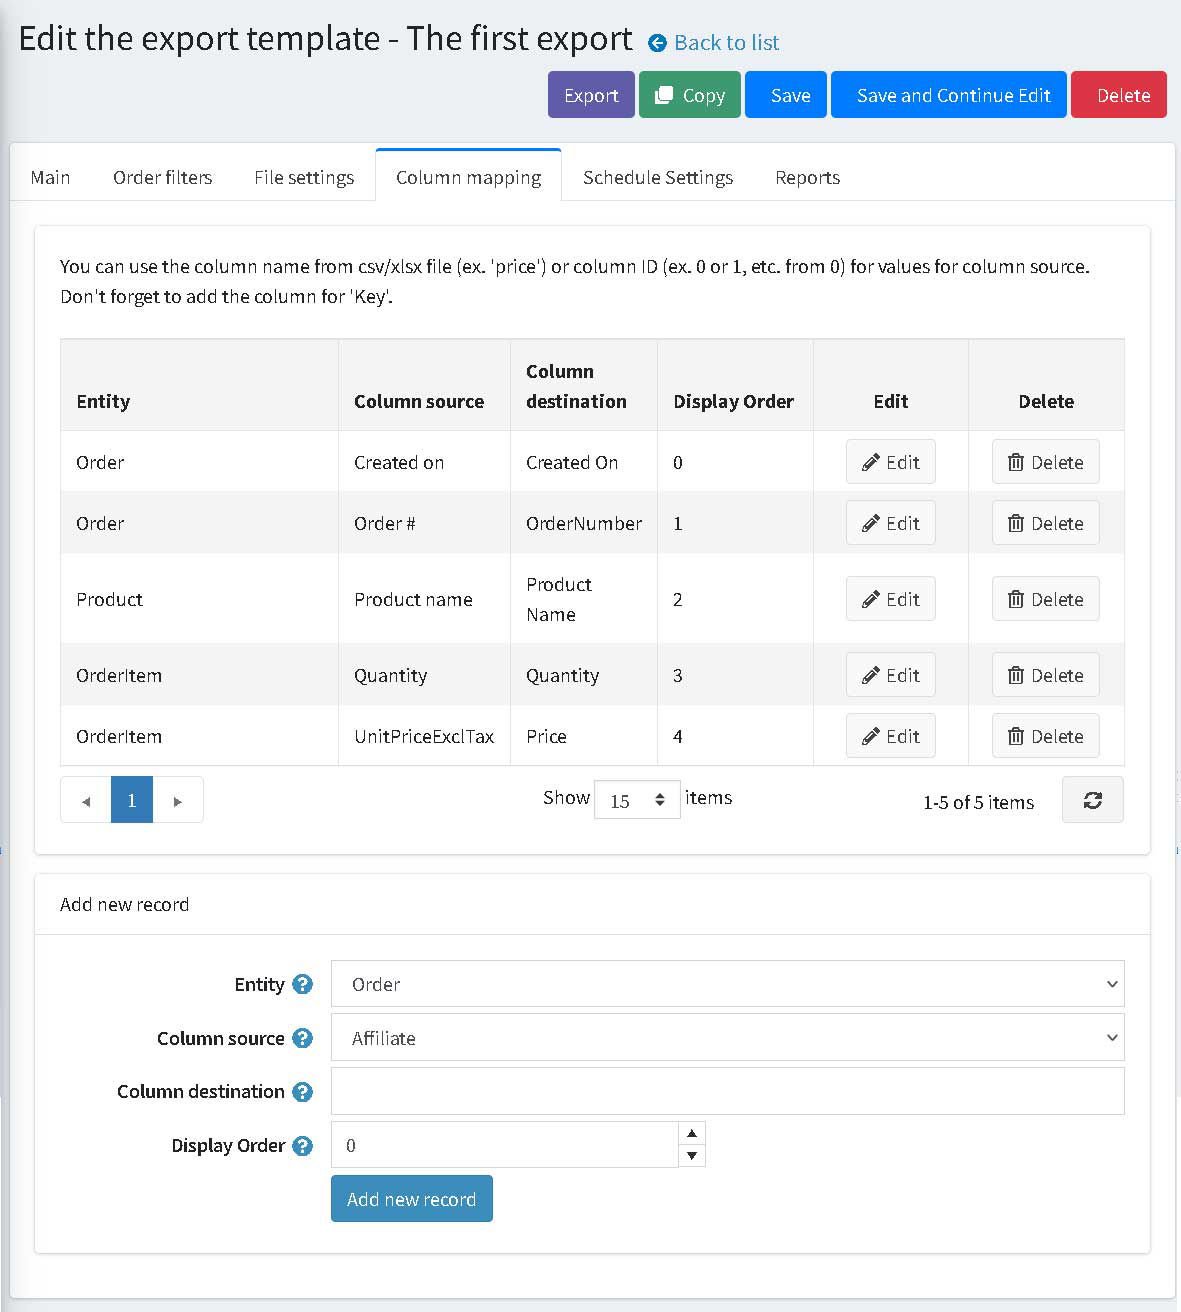Click the Price destination cell

(x=584, y=736)
